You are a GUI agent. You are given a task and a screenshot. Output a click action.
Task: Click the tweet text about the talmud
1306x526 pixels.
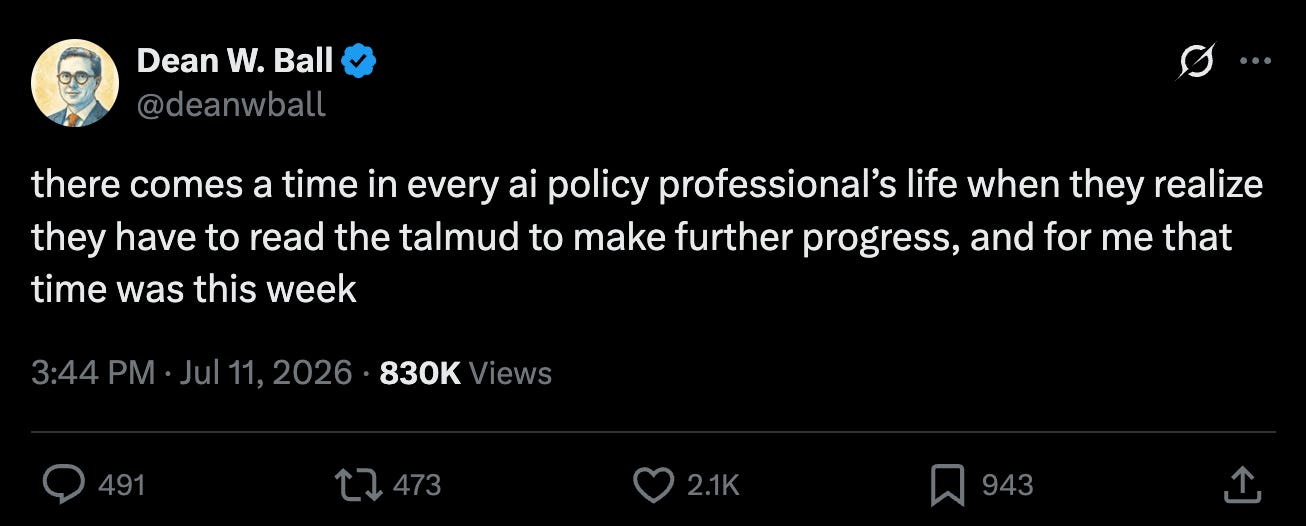point(647,237)
